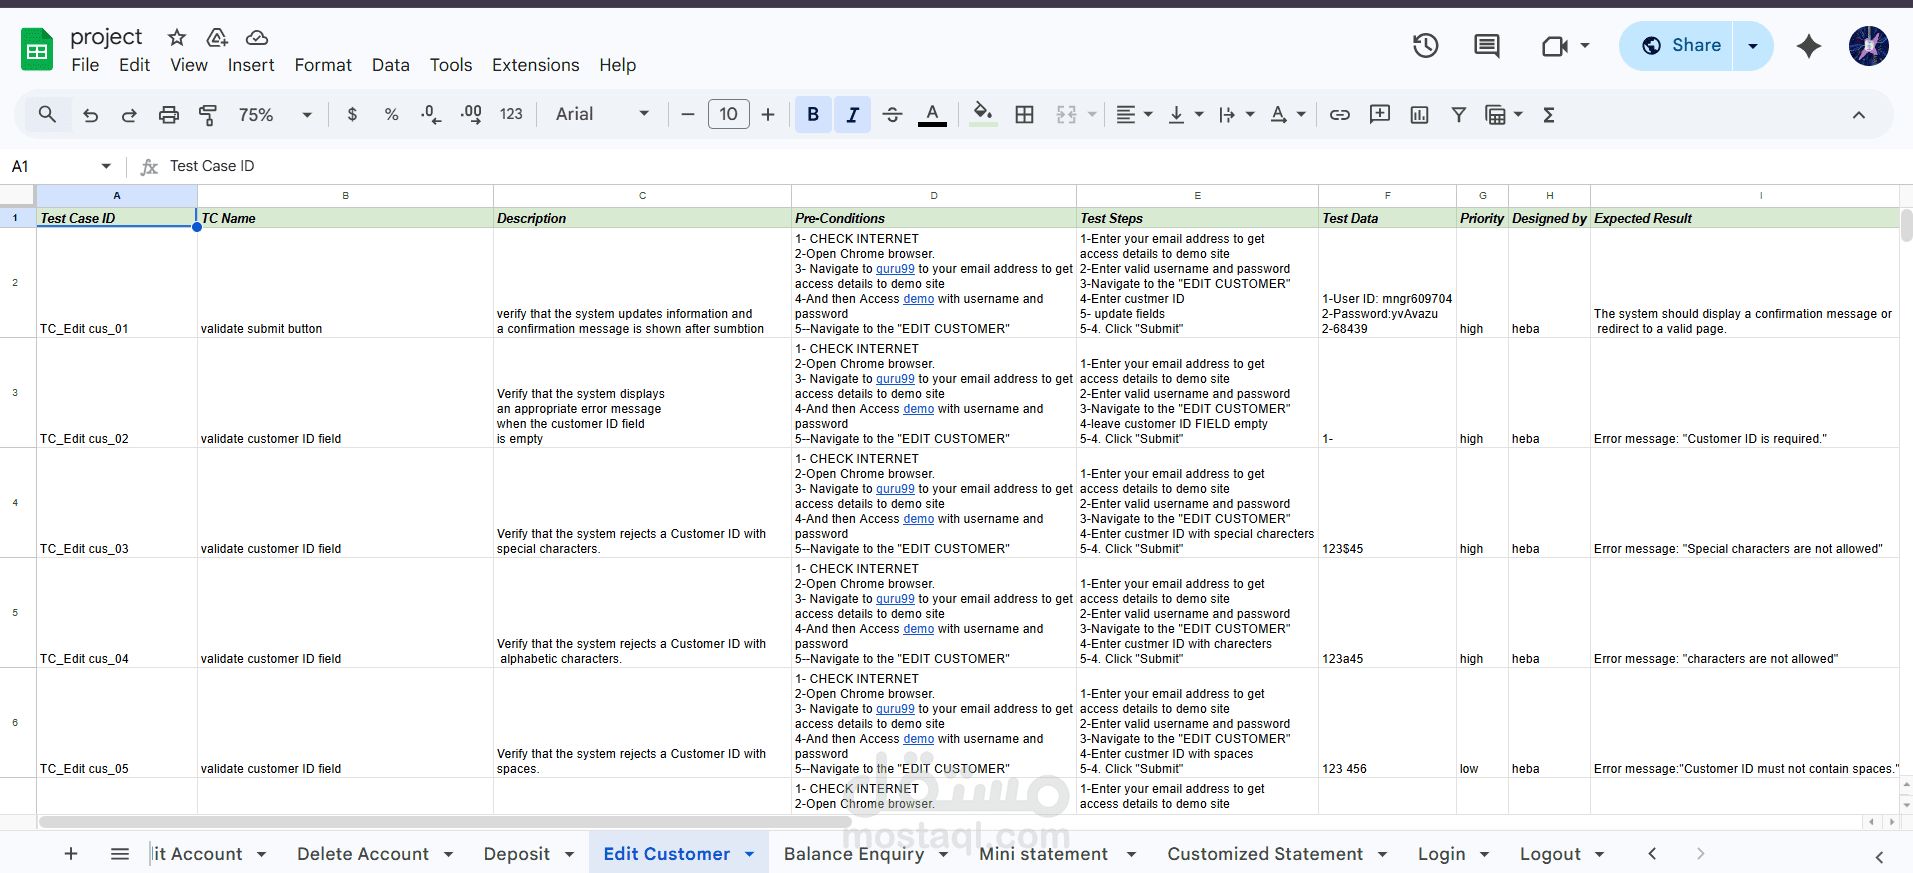Insert a chart
The width and height of the screenshot is (1913, 873).
tap(1419, 115)
